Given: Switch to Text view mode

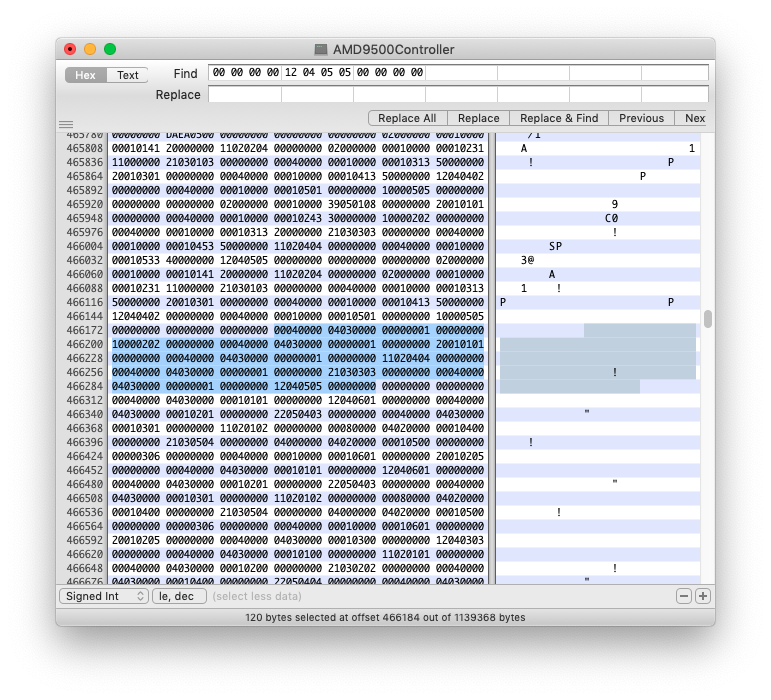Looking at the screenshot, I should (127, 75).
